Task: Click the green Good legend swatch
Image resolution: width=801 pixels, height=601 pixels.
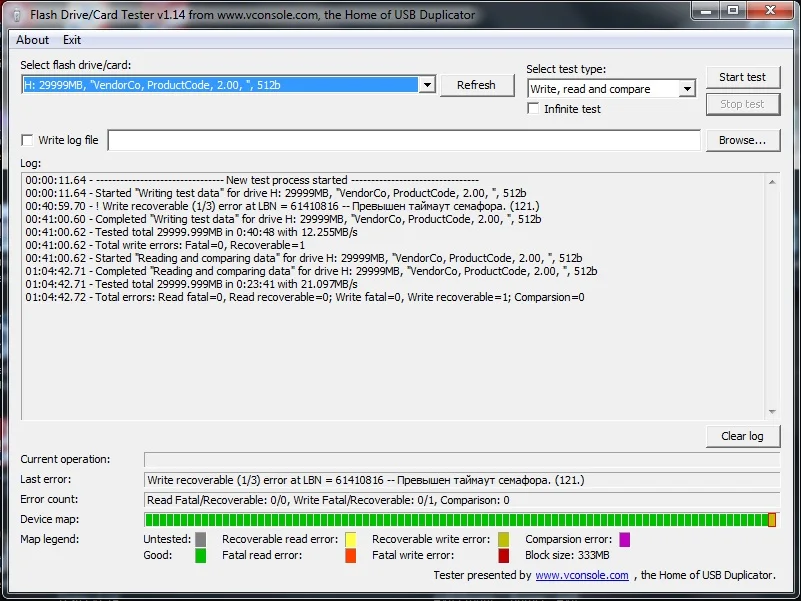Action: tap(201, 556)
